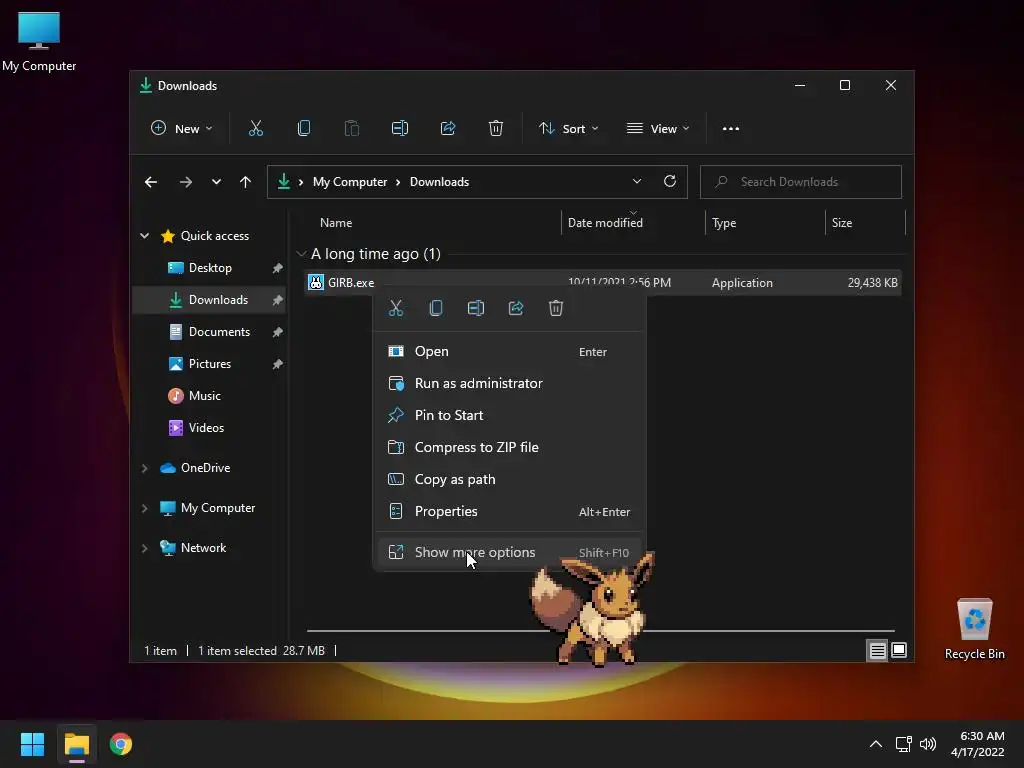Open the Windows Start menu
Viewport: 1024px width, 768px height.
(x=32, y=744)
